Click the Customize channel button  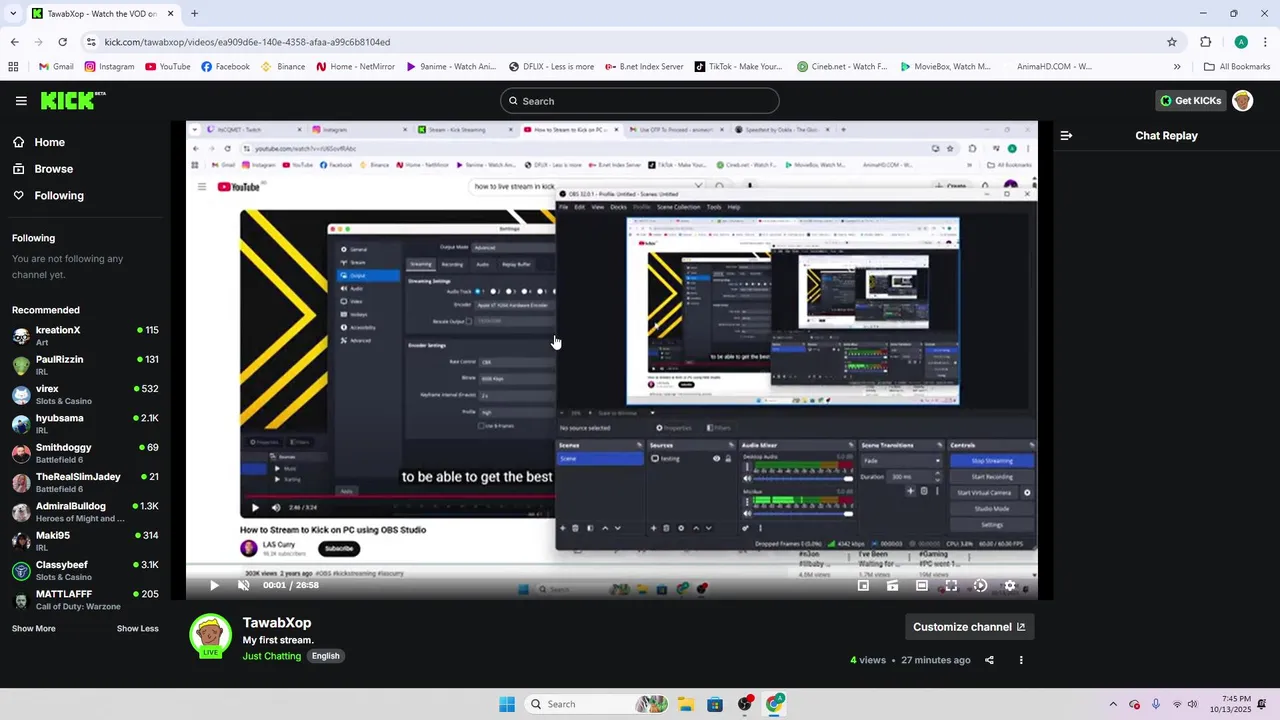969,627
